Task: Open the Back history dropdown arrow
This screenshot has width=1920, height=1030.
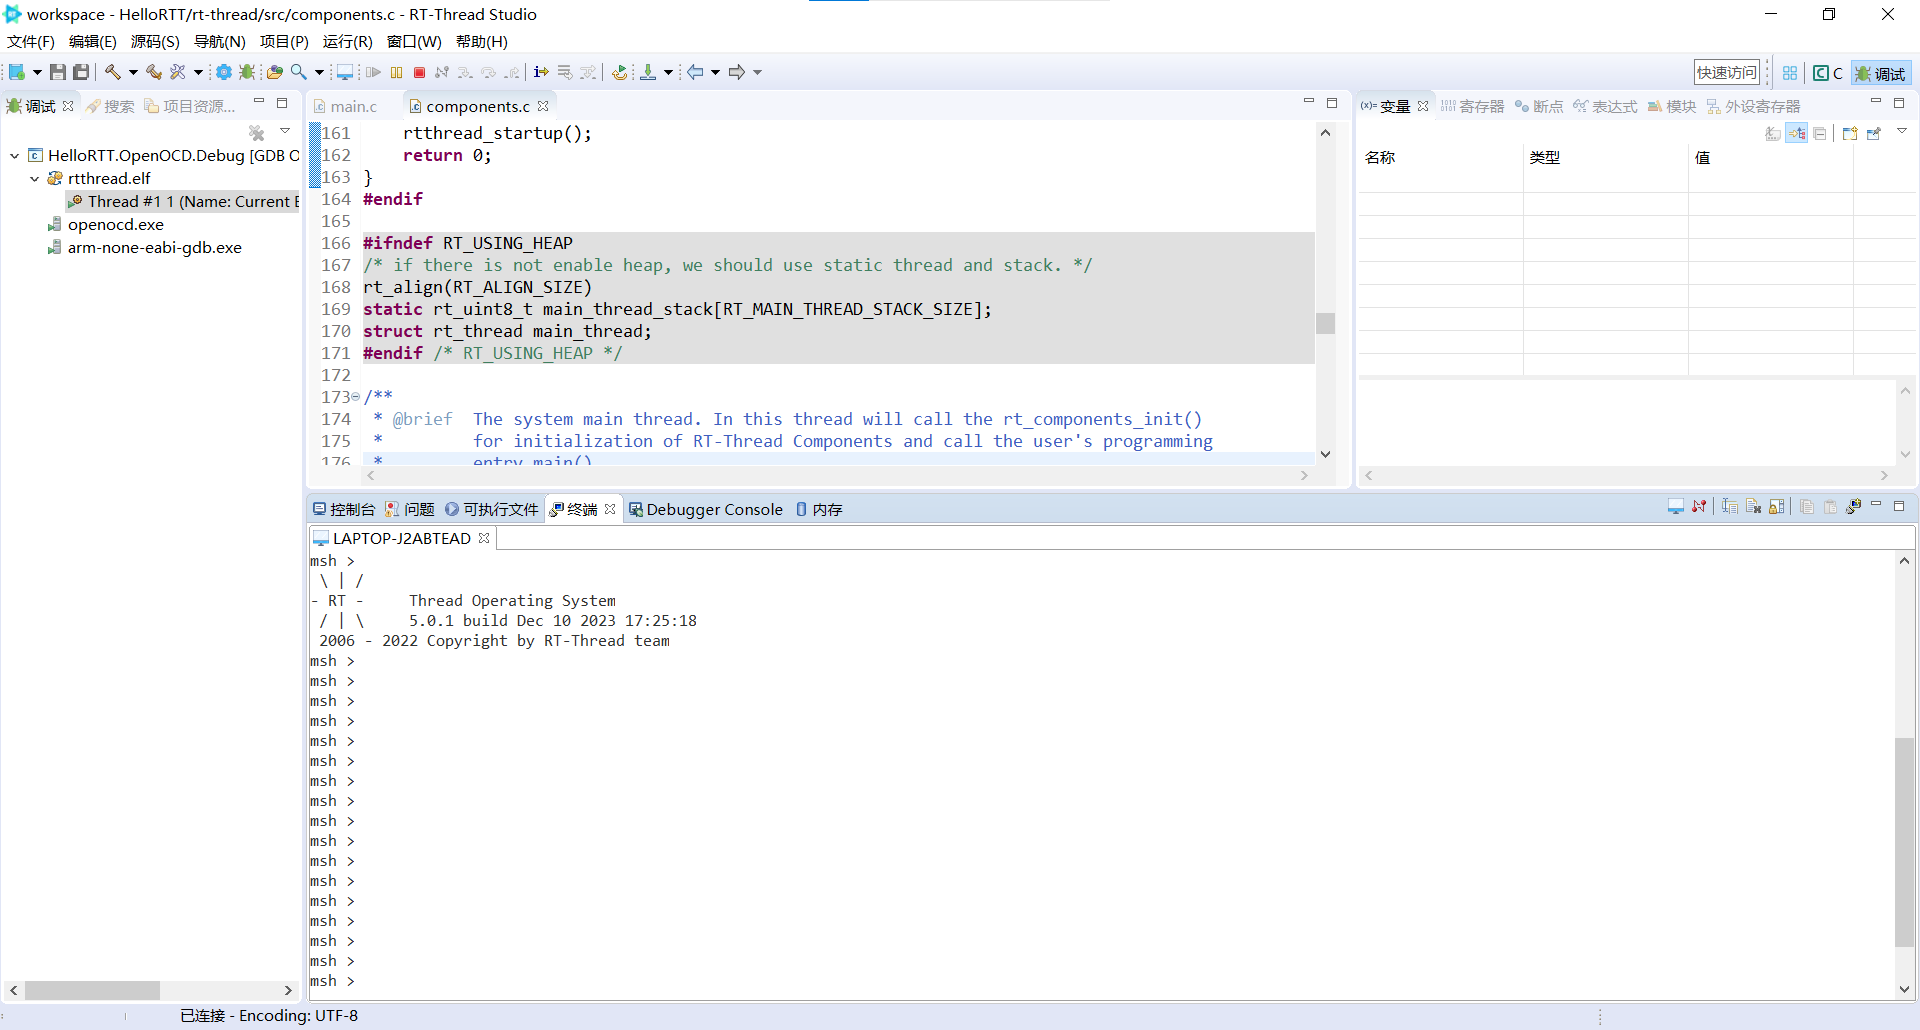Action: (715, 72)
